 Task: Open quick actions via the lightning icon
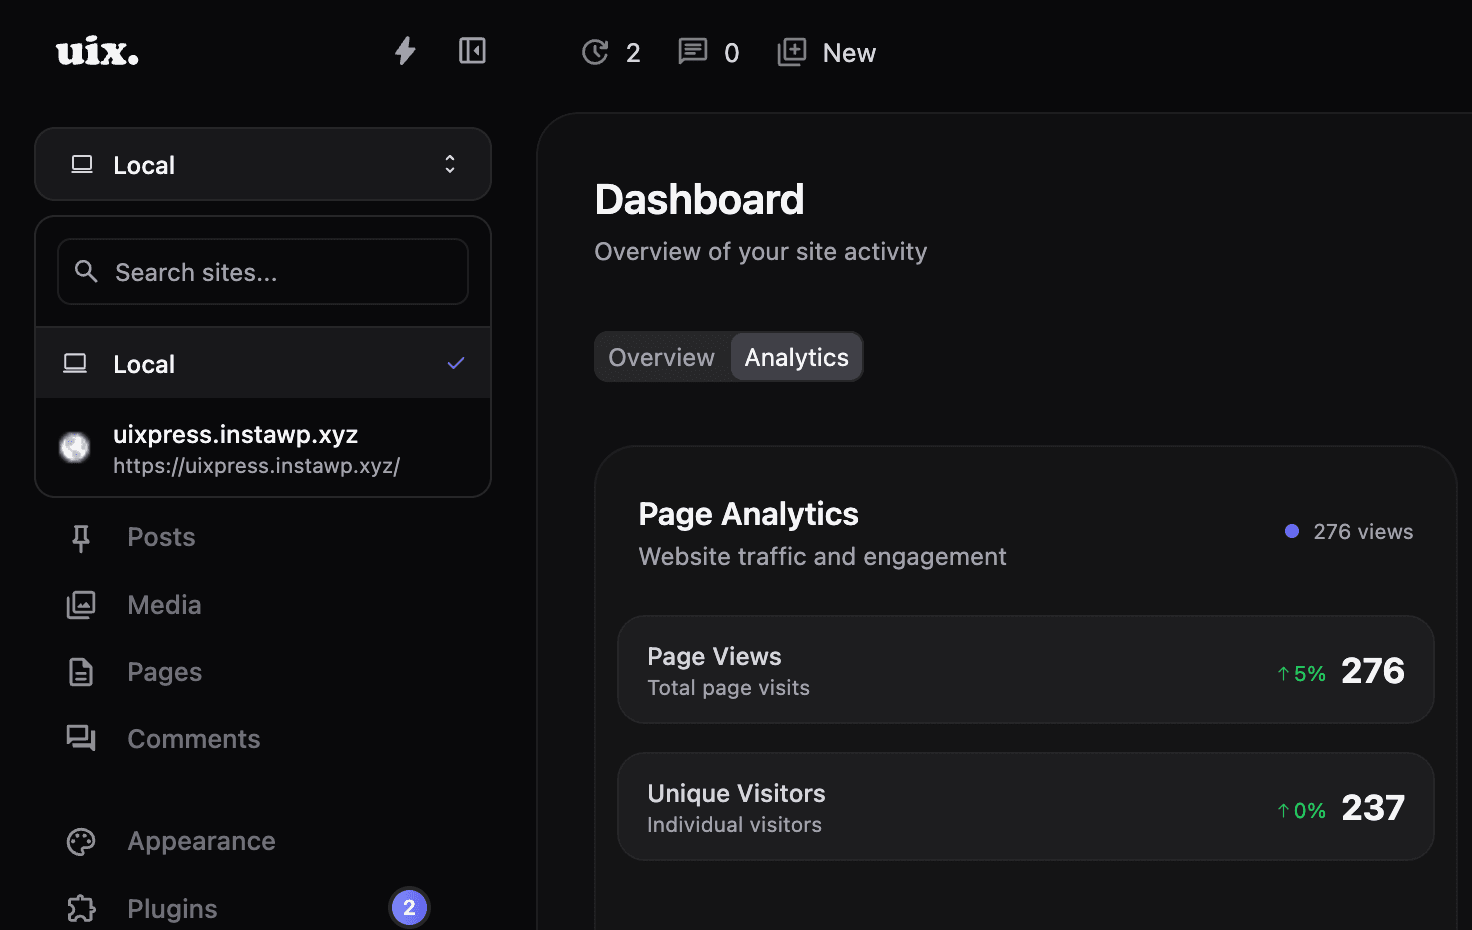coord(405,51)
